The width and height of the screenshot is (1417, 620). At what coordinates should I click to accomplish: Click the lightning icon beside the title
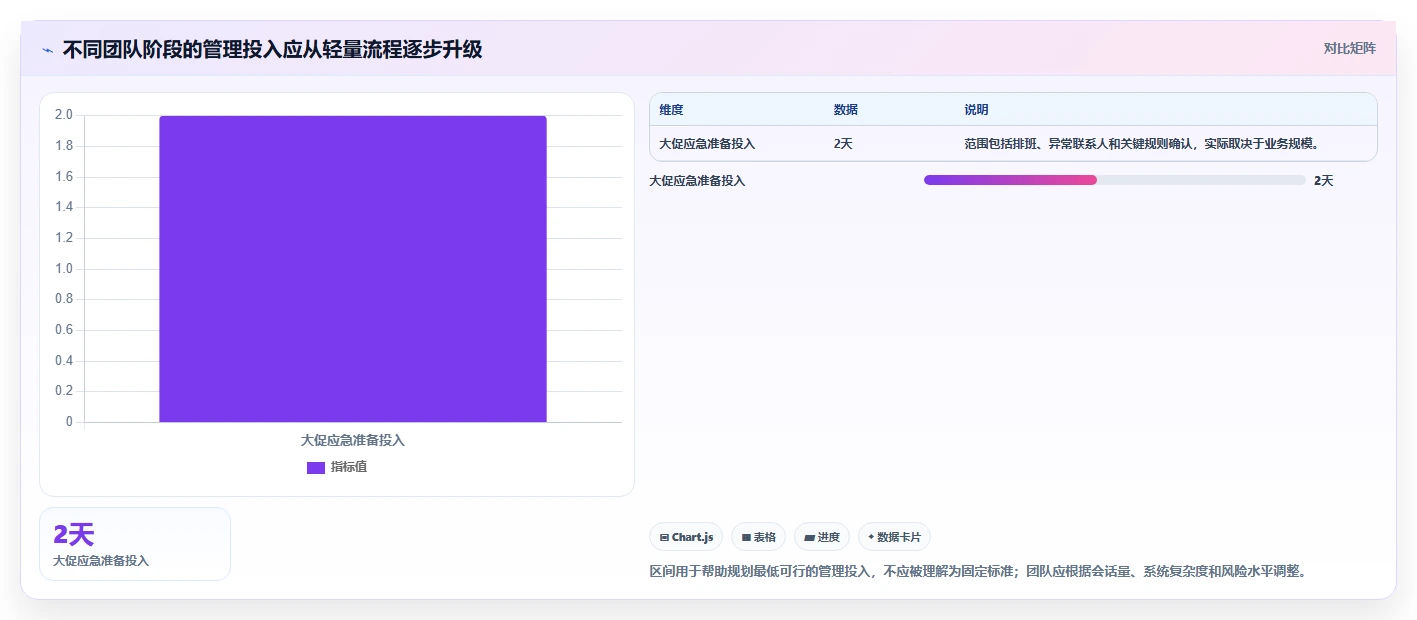[x=48, y=50]
